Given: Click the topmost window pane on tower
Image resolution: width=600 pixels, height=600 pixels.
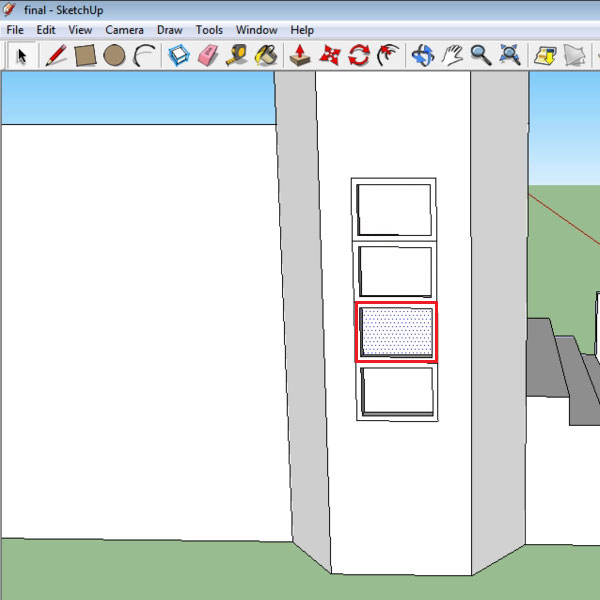Looking at the screenshot, I should tap(394, 210).
